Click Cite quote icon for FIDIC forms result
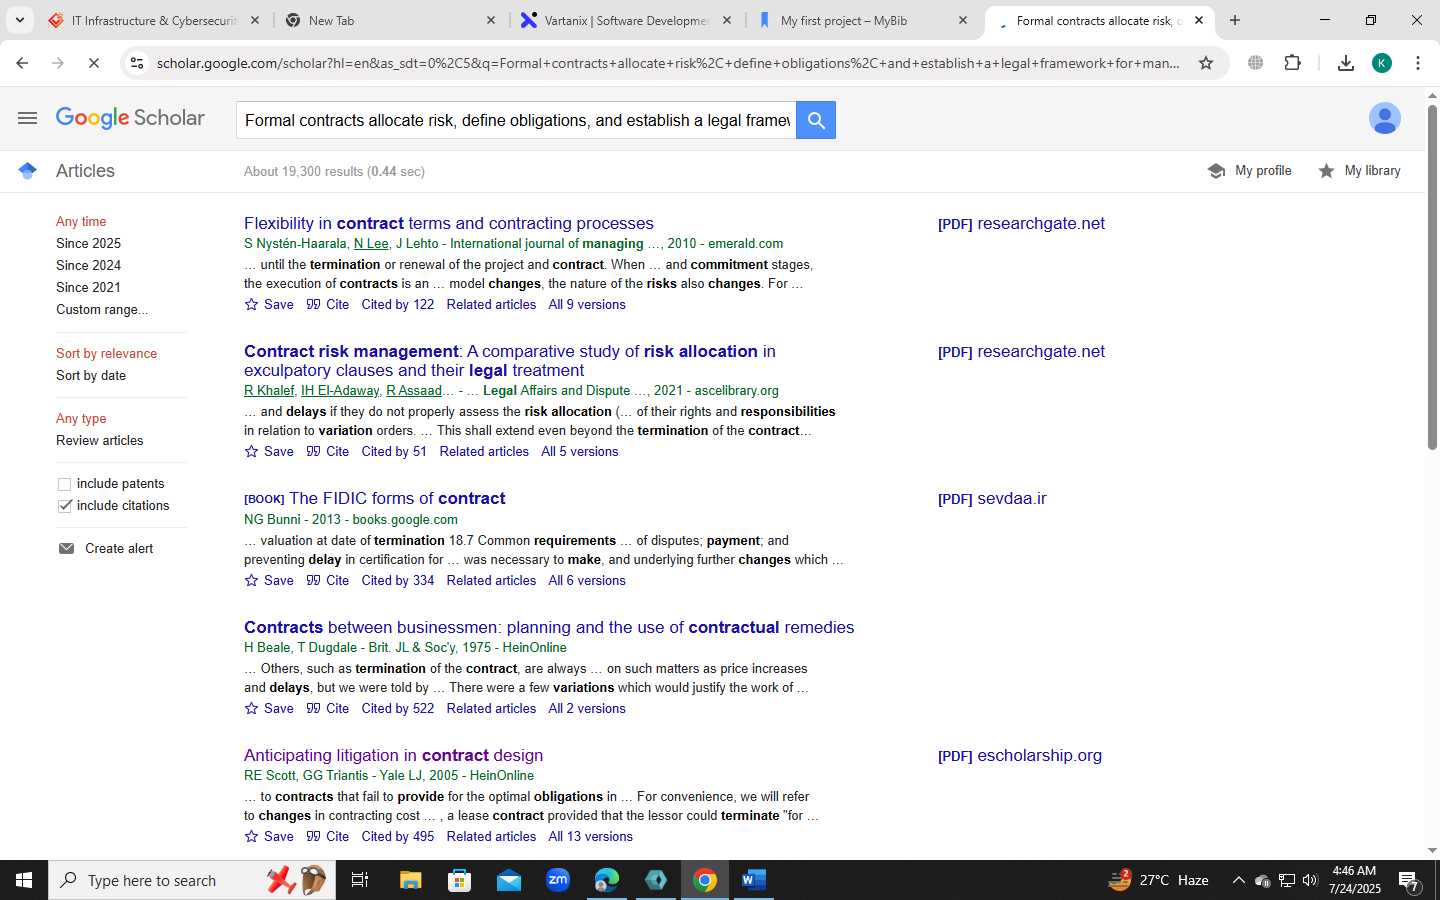Screen dimensions: 1440x900 tap(313, 580)
